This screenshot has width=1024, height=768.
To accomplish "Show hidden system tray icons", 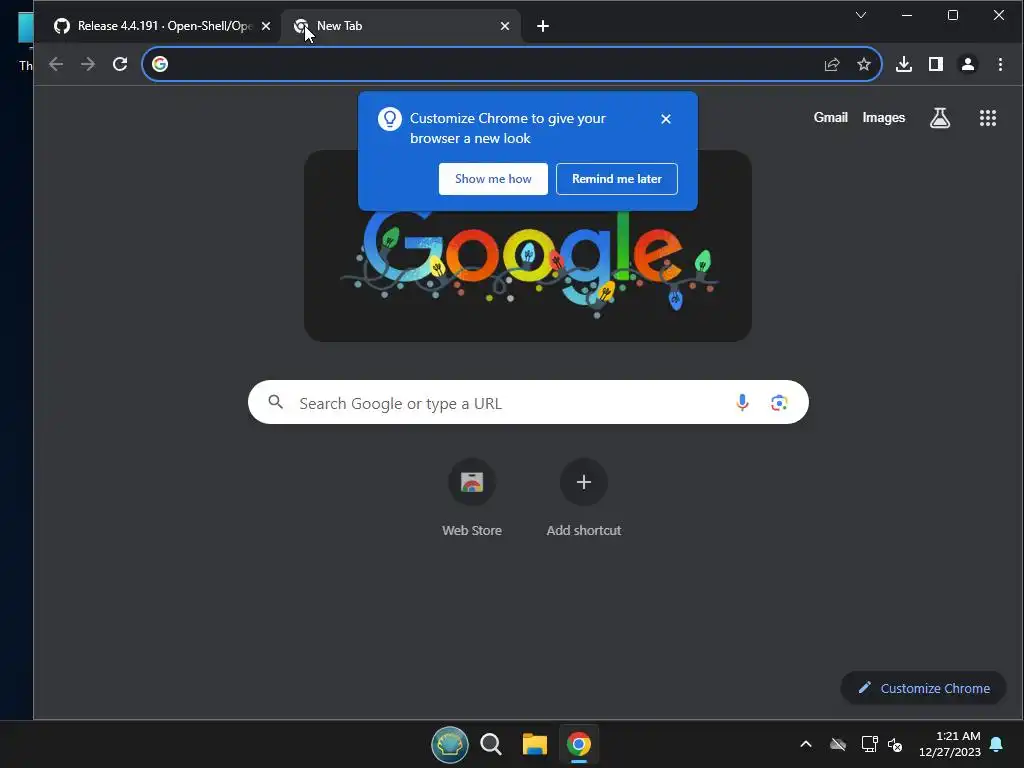I will [805, 744].
